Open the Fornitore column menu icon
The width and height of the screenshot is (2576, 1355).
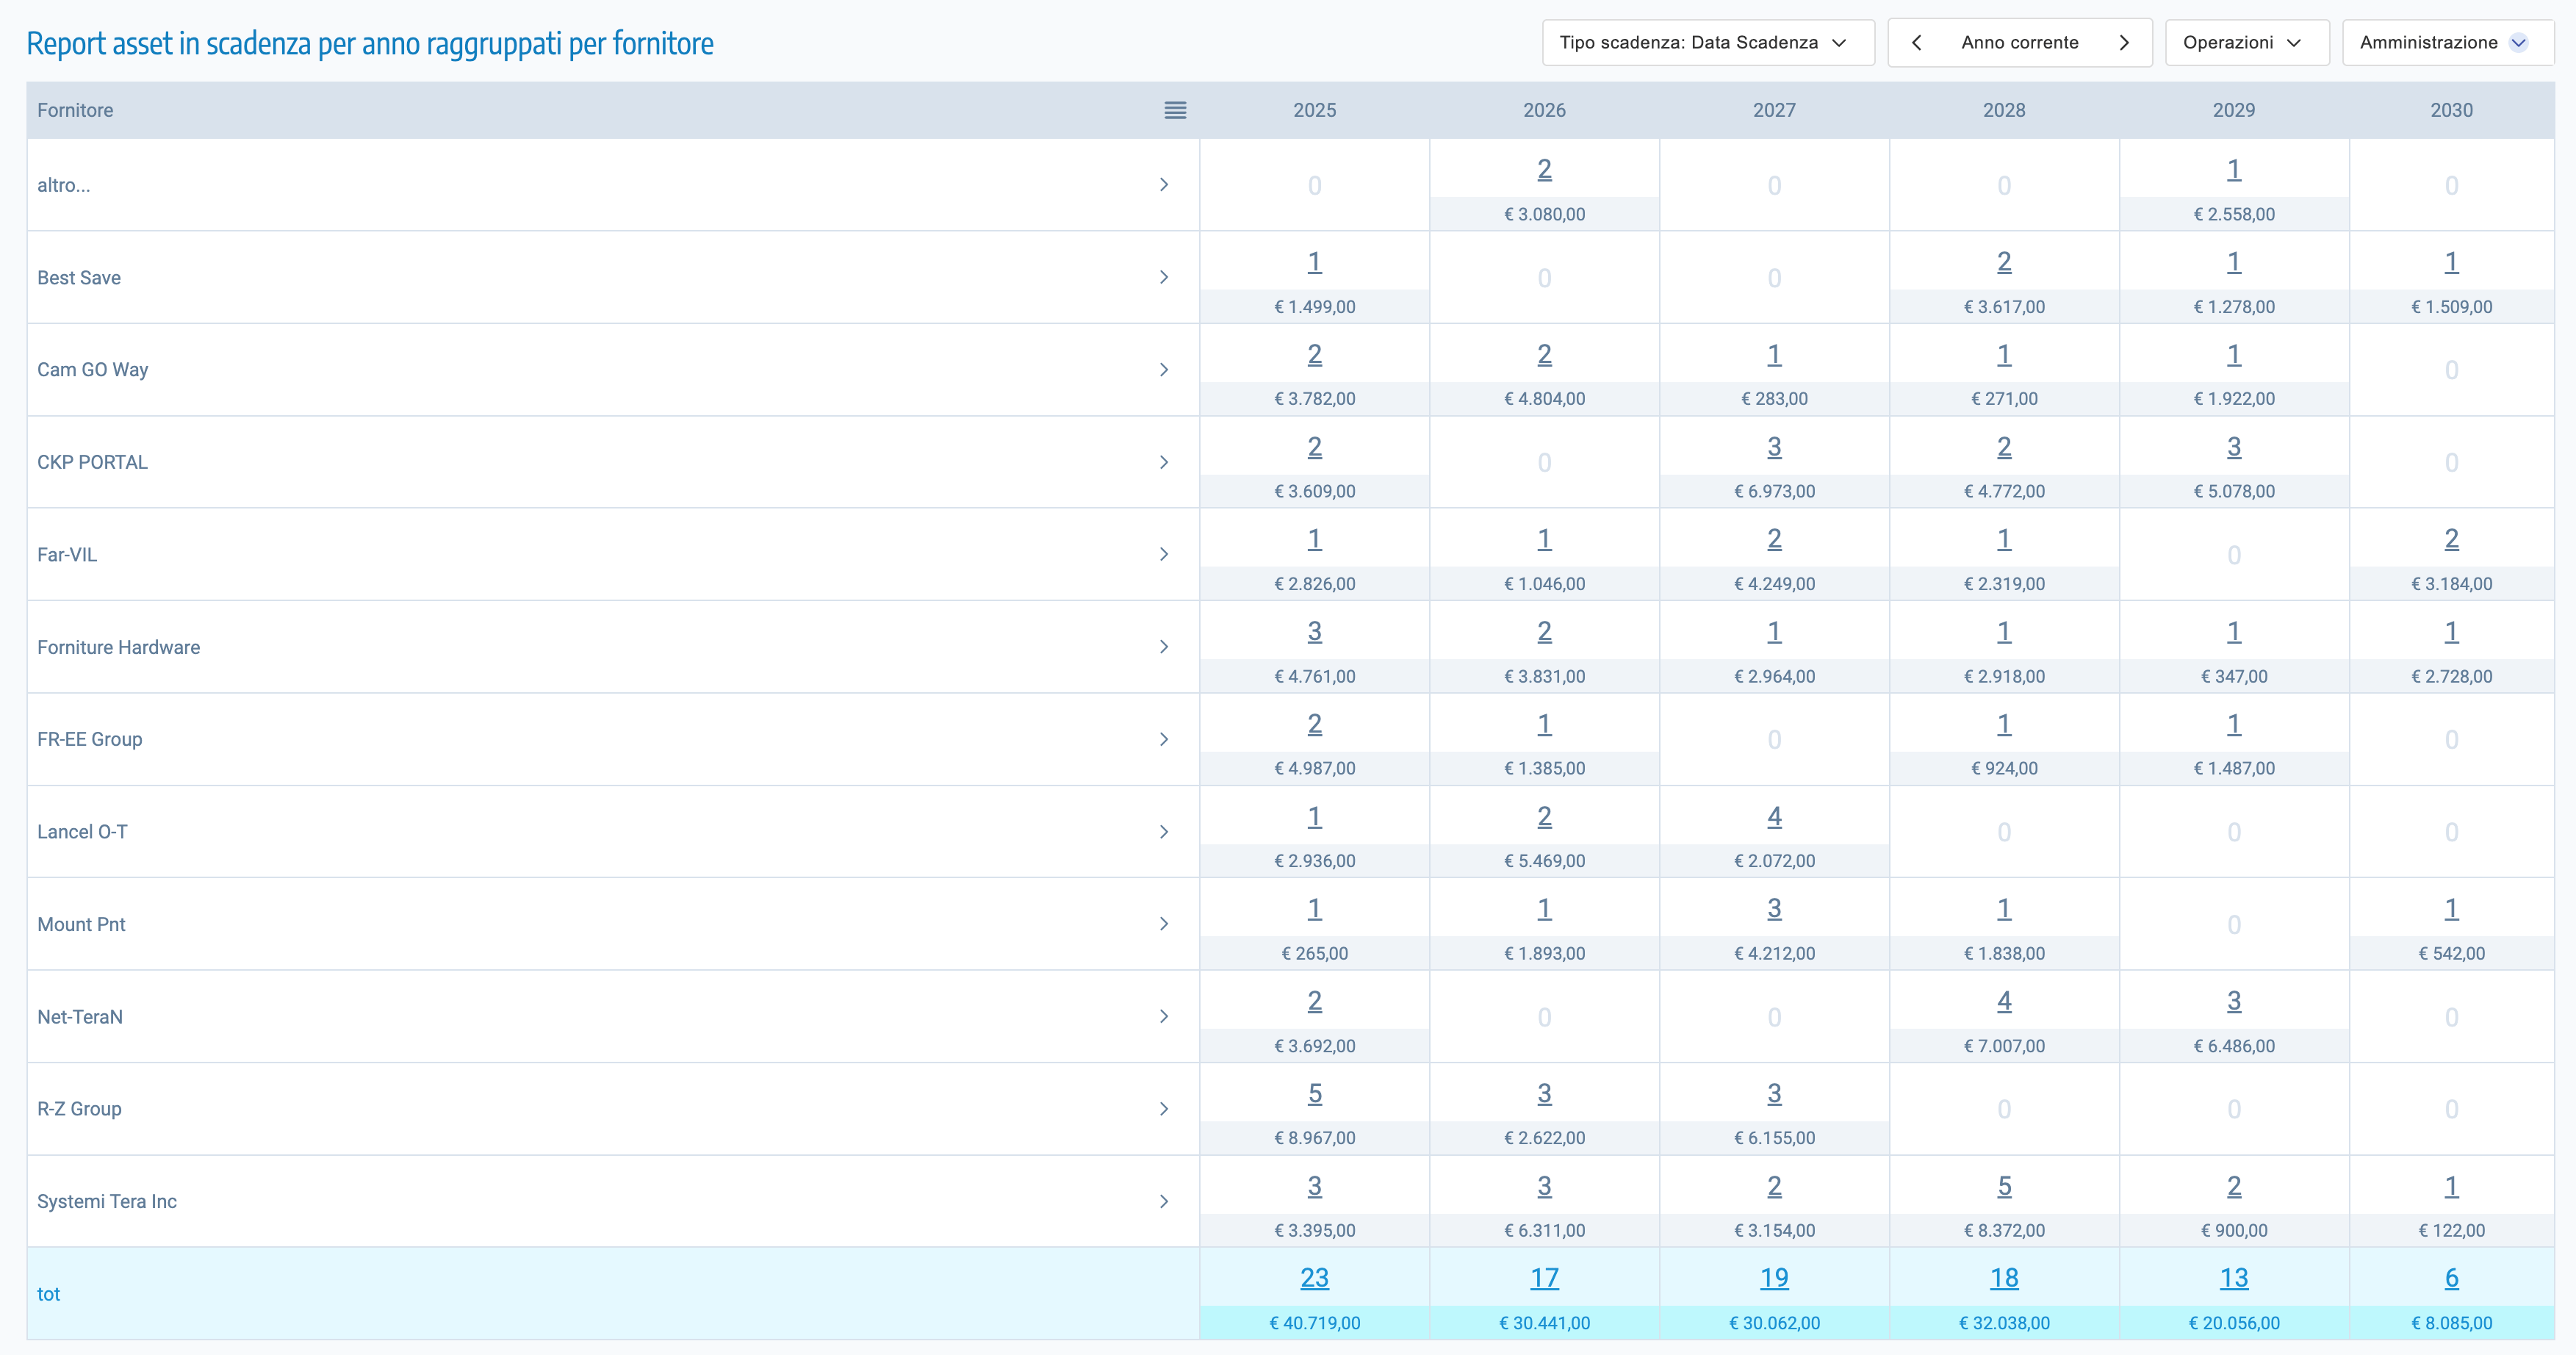[1175, 110]
